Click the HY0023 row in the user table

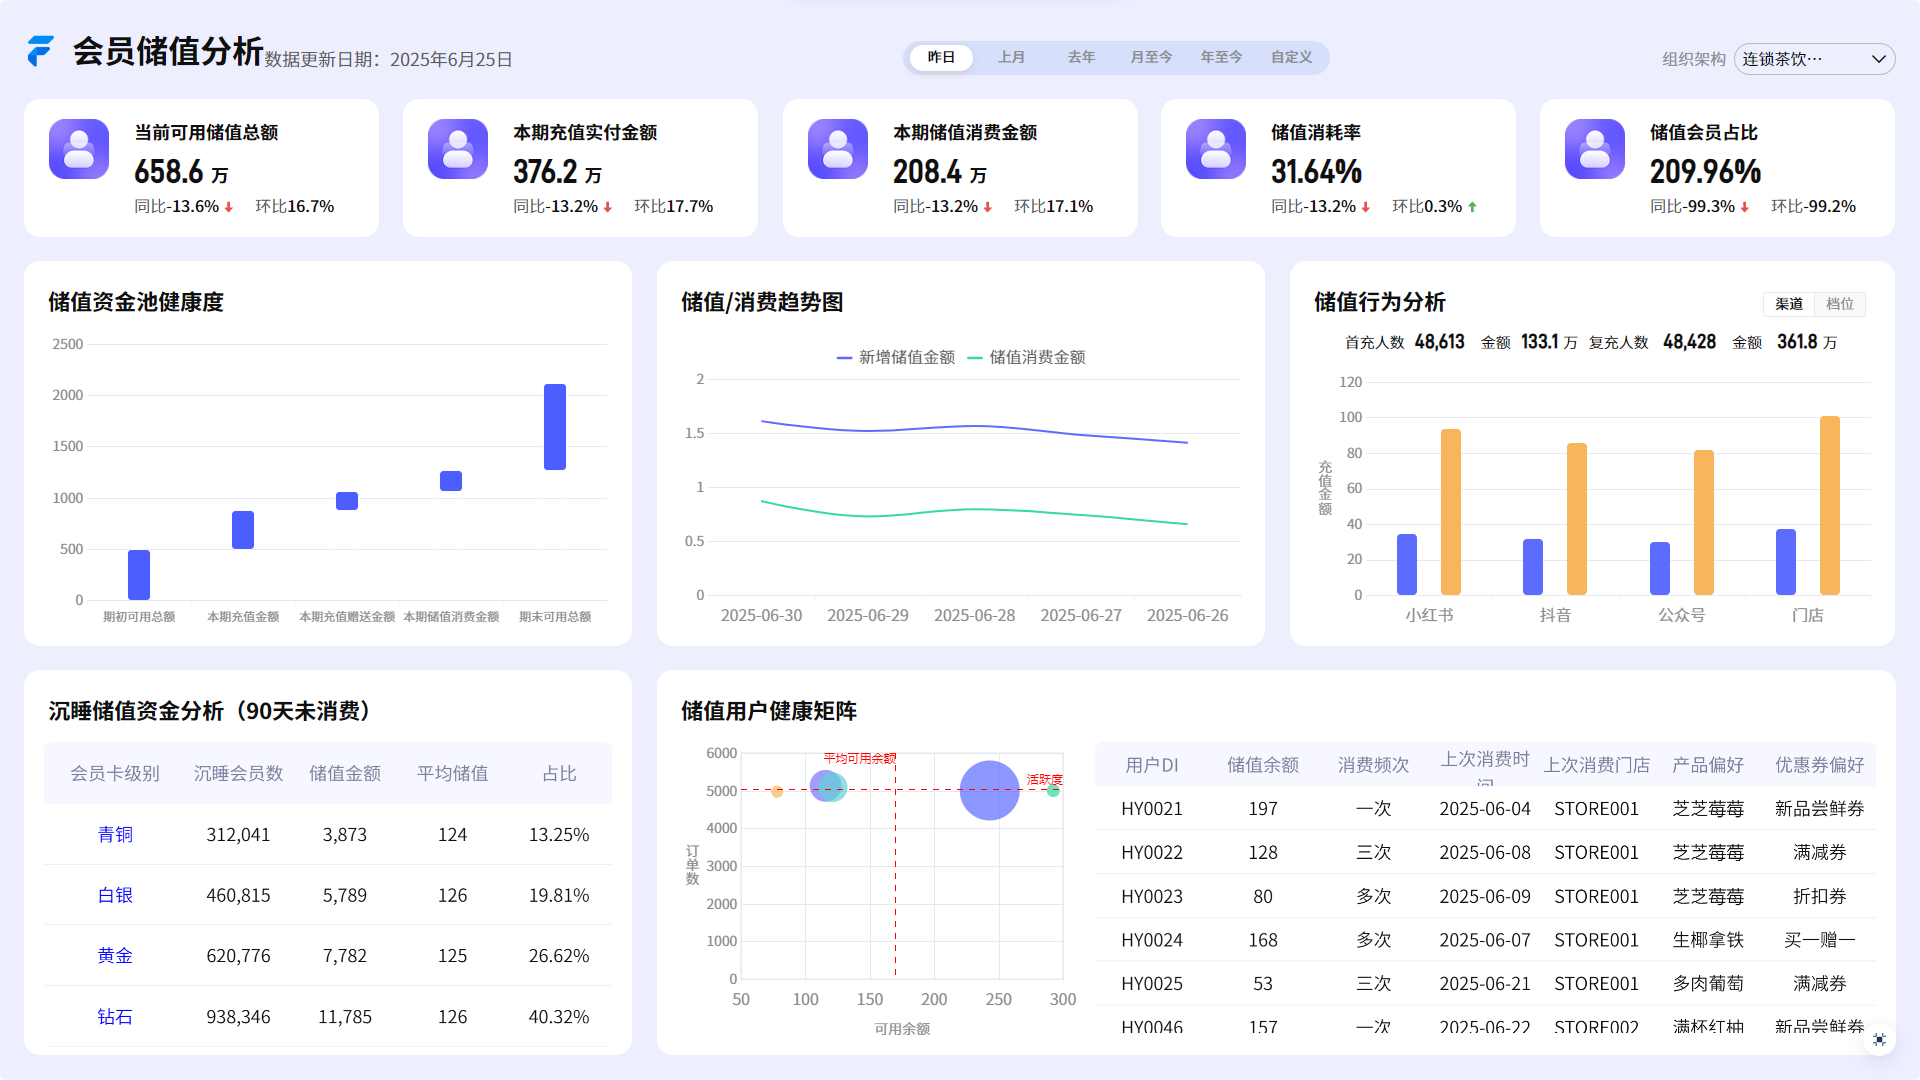[1150, 896]
